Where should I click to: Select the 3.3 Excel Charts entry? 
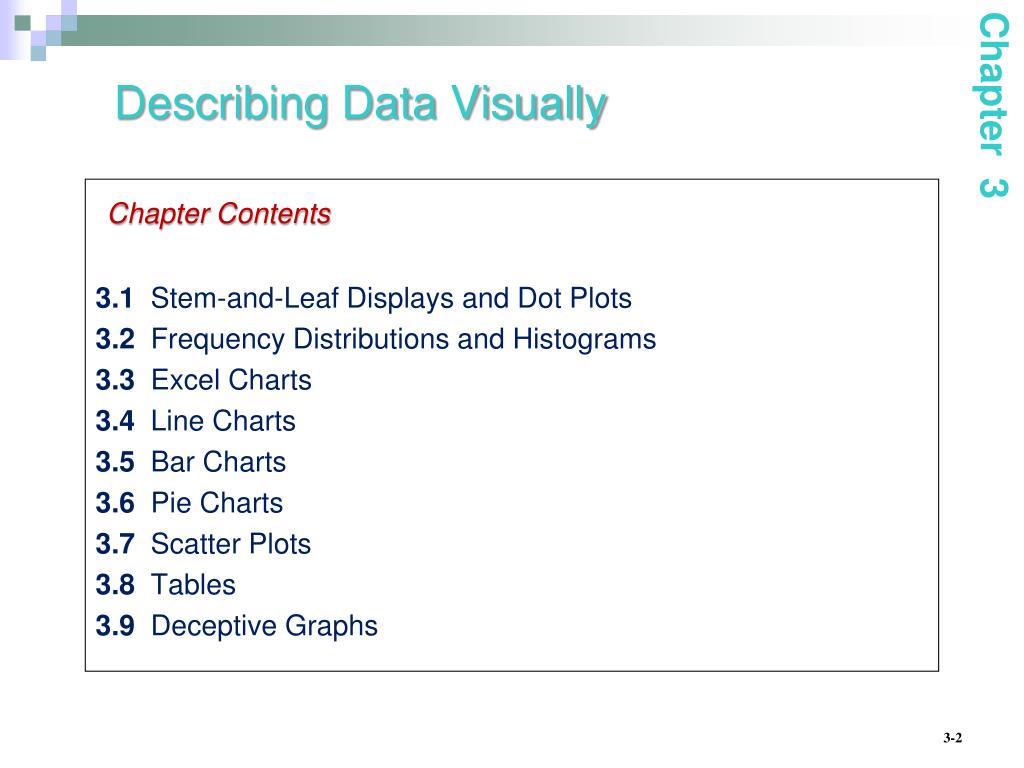tap(204, 380)
